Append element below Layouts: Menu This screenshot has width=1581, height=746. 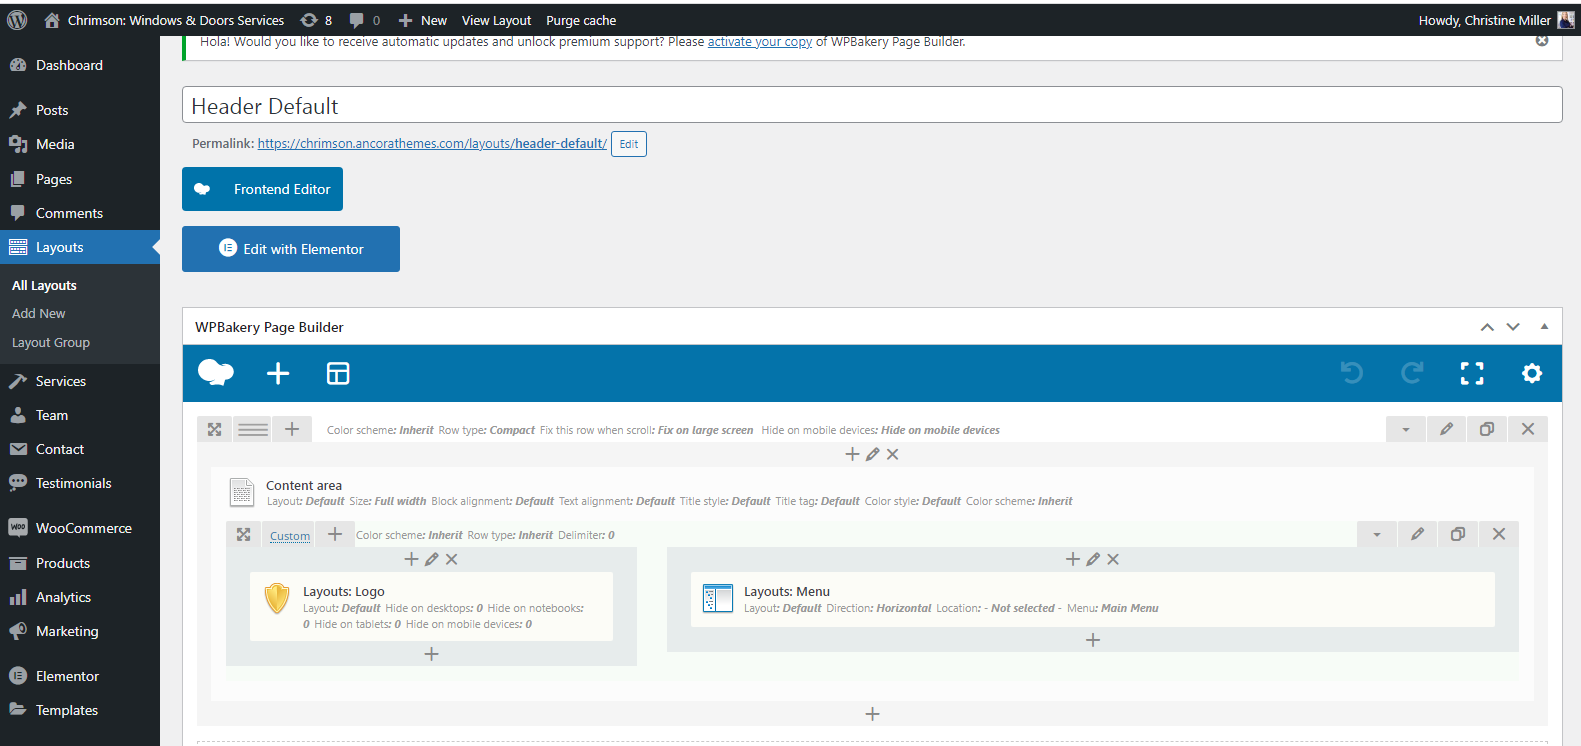[x=1093, y=640]
